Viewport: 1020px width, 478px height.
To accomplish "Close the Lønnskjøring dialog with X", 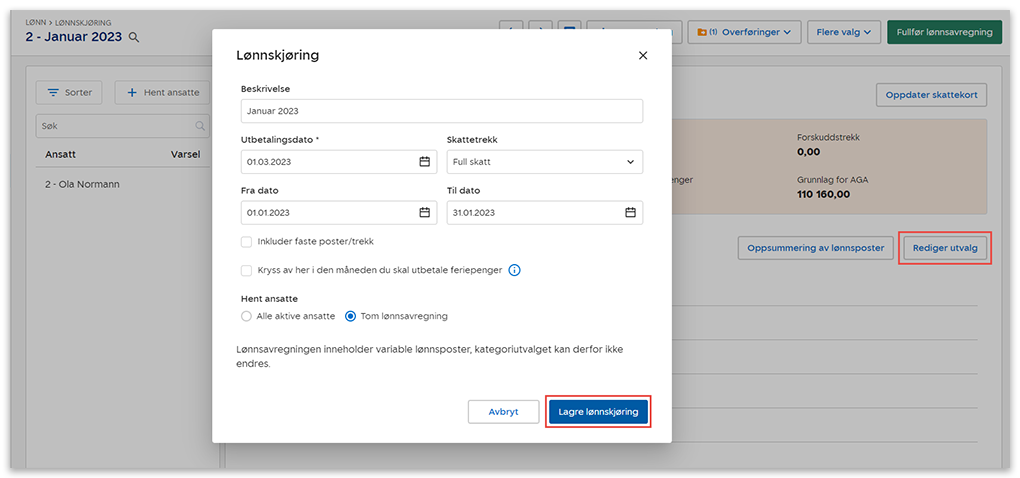I will tap(643, 56).
